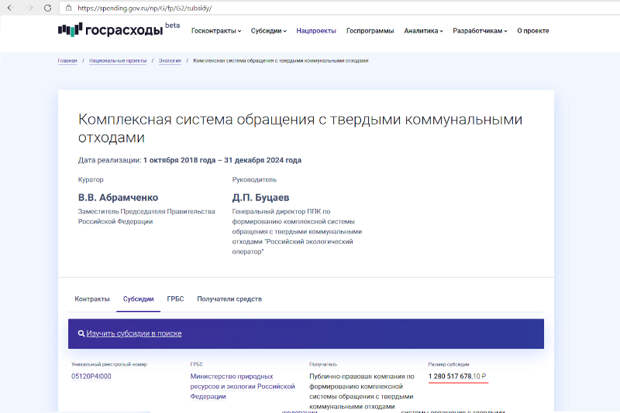This screenshot has width=620, height=413.
Task: Click the magnifier icon in blue banner
Action: pyautogui.click(x=81, y=333)
